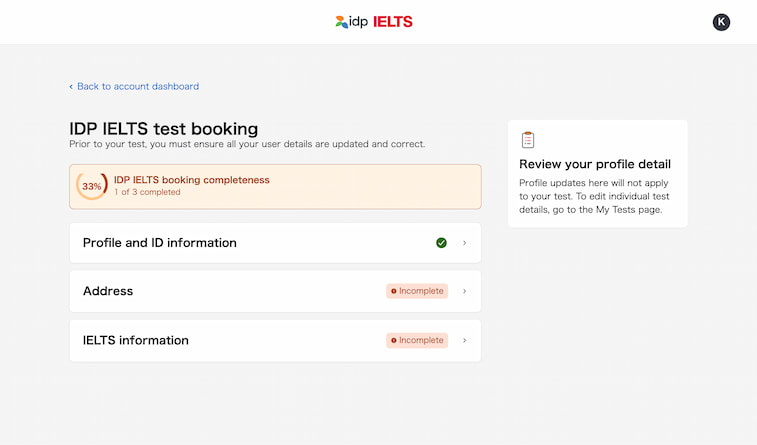Click the back arrow before account dashboard
The width and height of the screenshot is (757, 445).
[x=71, y=86]
